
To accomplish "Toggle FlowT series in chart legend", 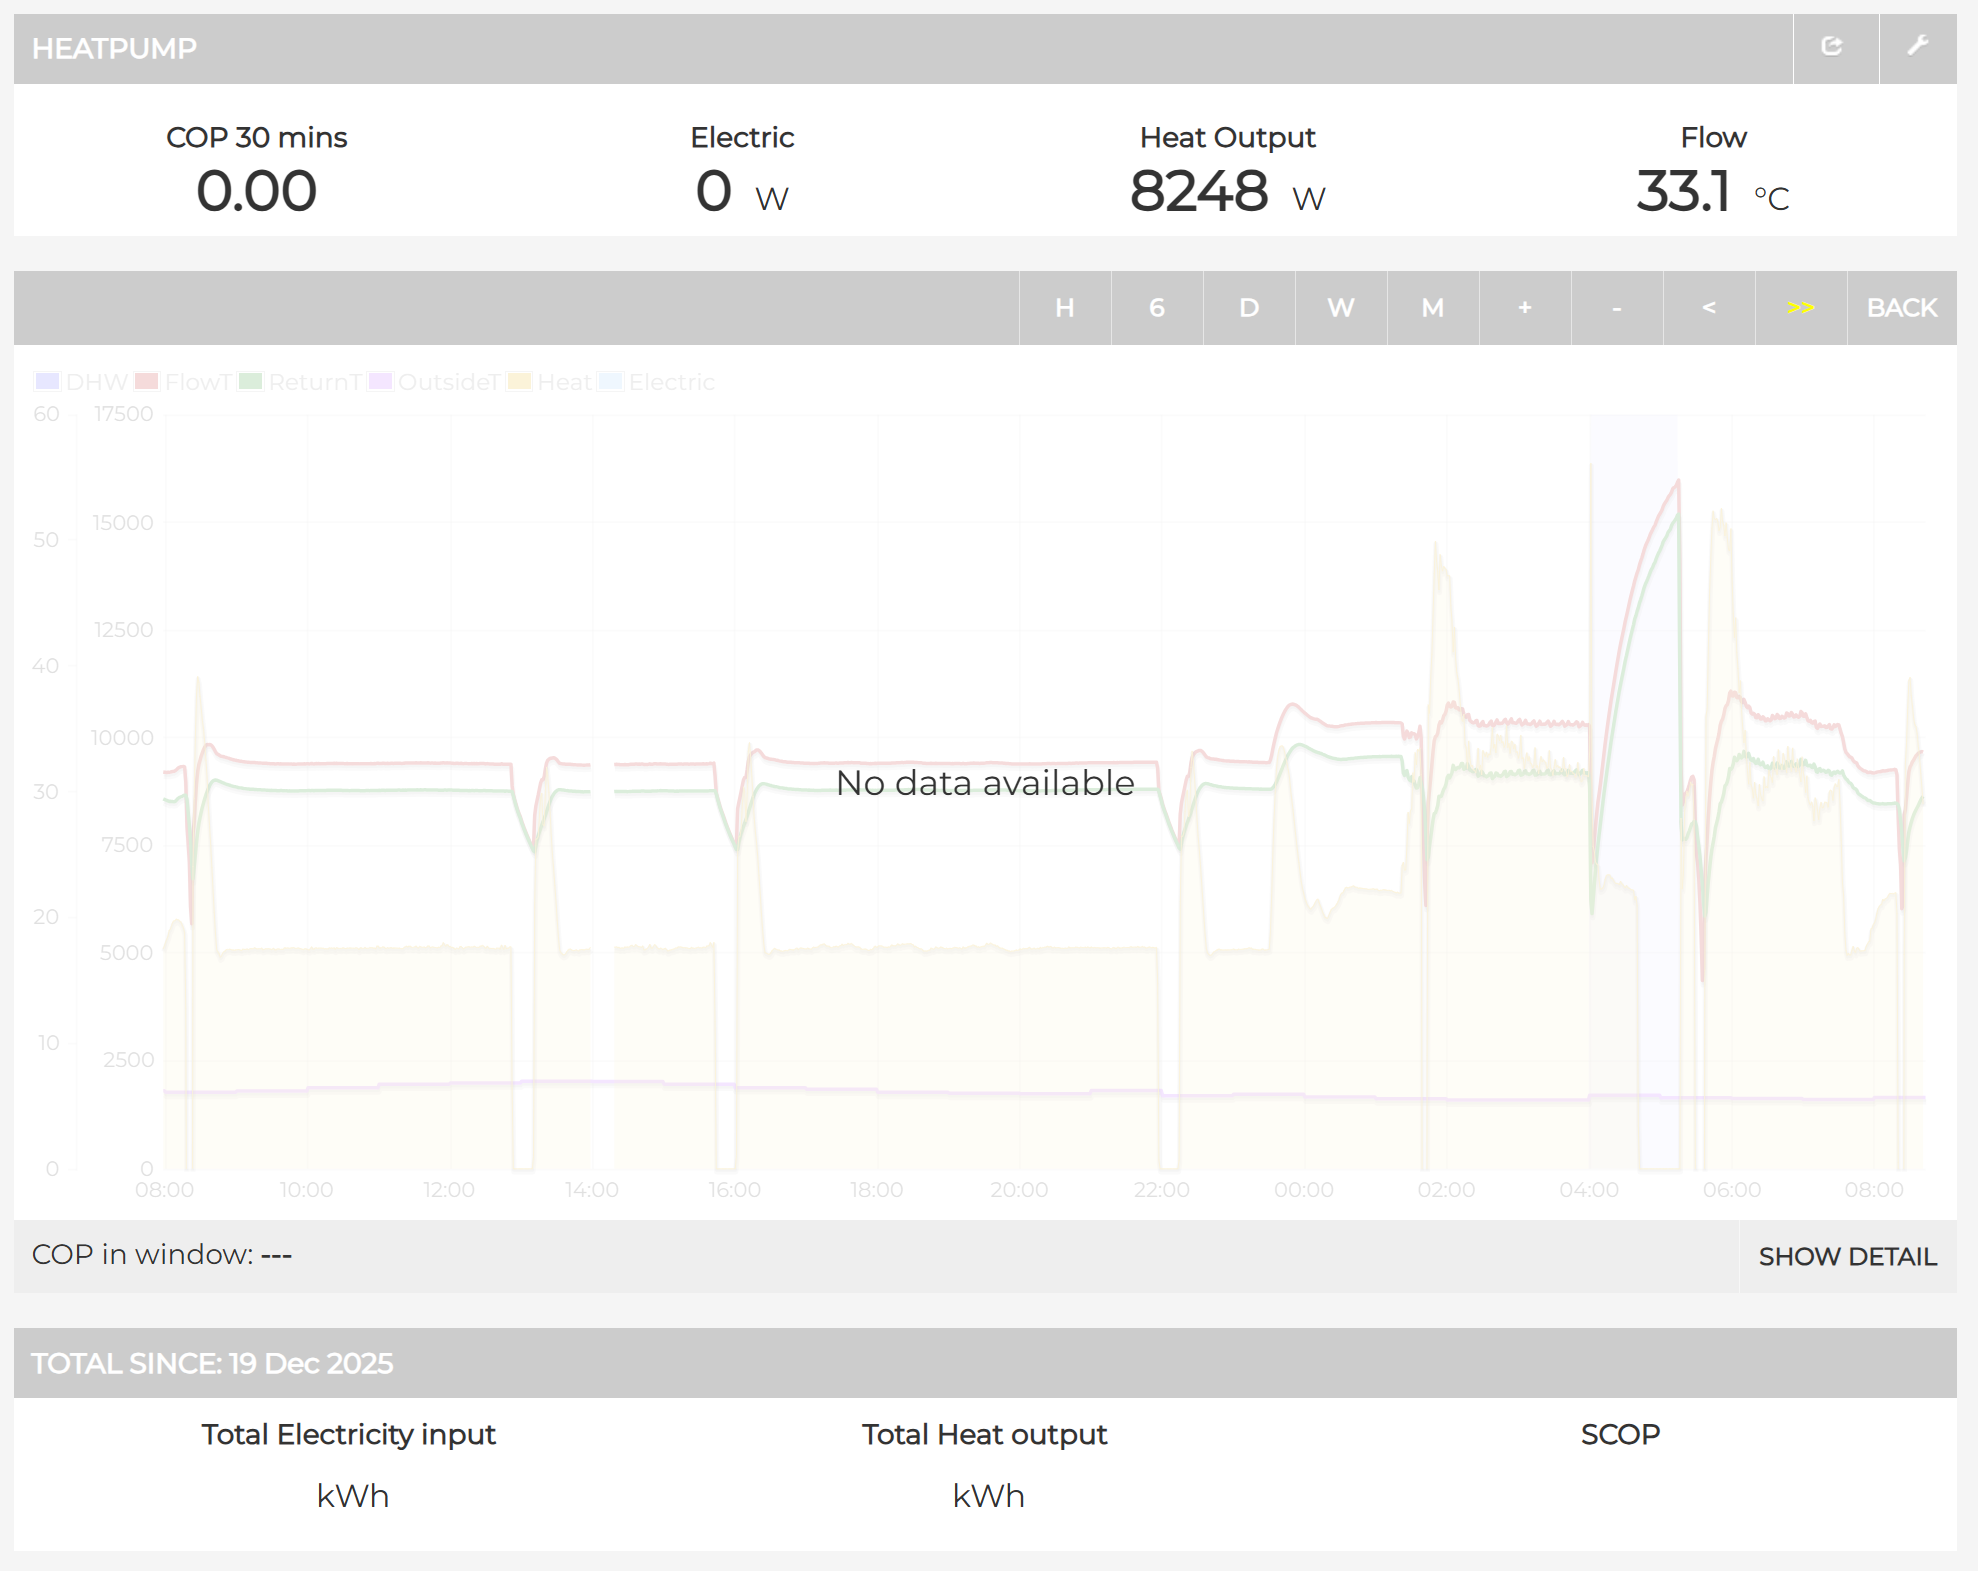I will [x=197, y=382].
